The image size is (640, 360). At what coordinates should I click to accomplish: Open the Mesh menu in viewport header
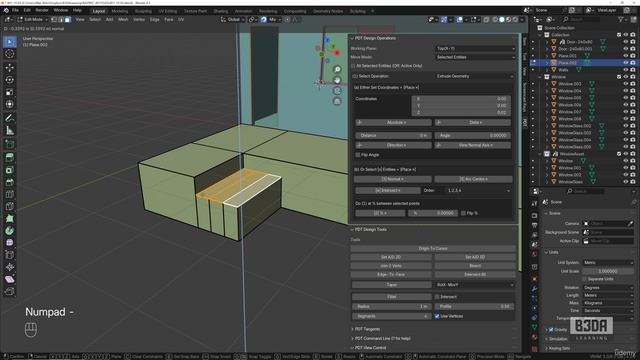coord(123,20)
